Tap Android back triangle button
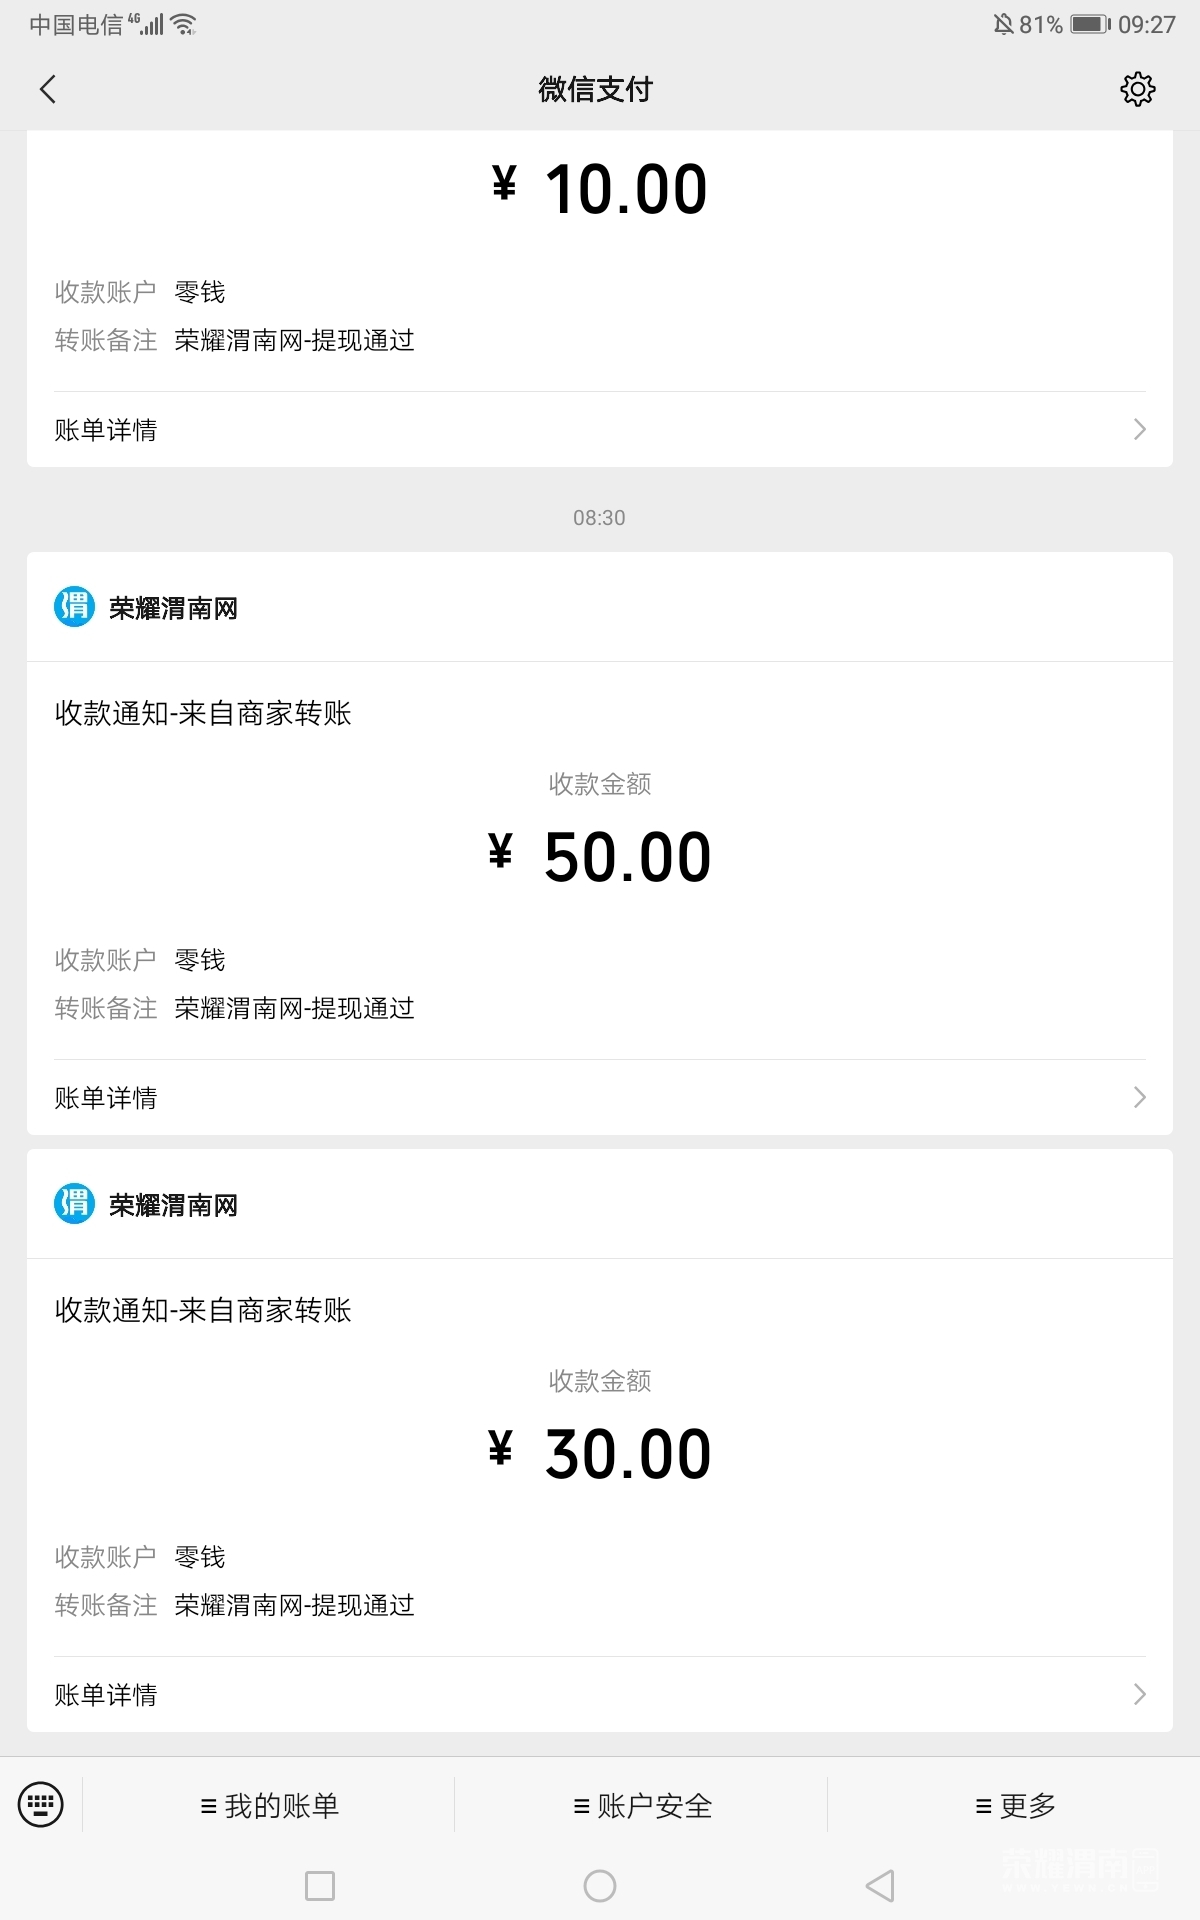The width and height of the screenshot is (1200, 1920). coord(880,1886)
